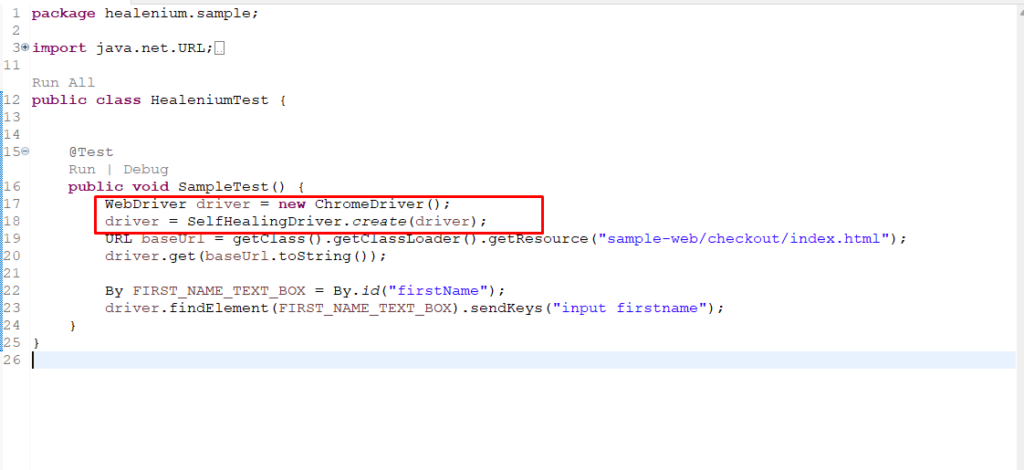Click the Run All code lens
1024x470 pixels.
(x=63, y=83)
